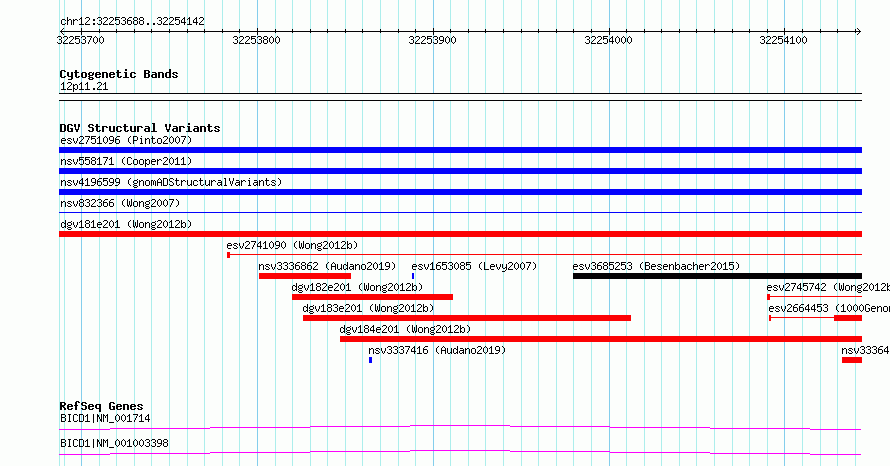Open the nsv3337416 (Audano2019) label
This screenshot has width=890, height=466.
coord(437,350)
